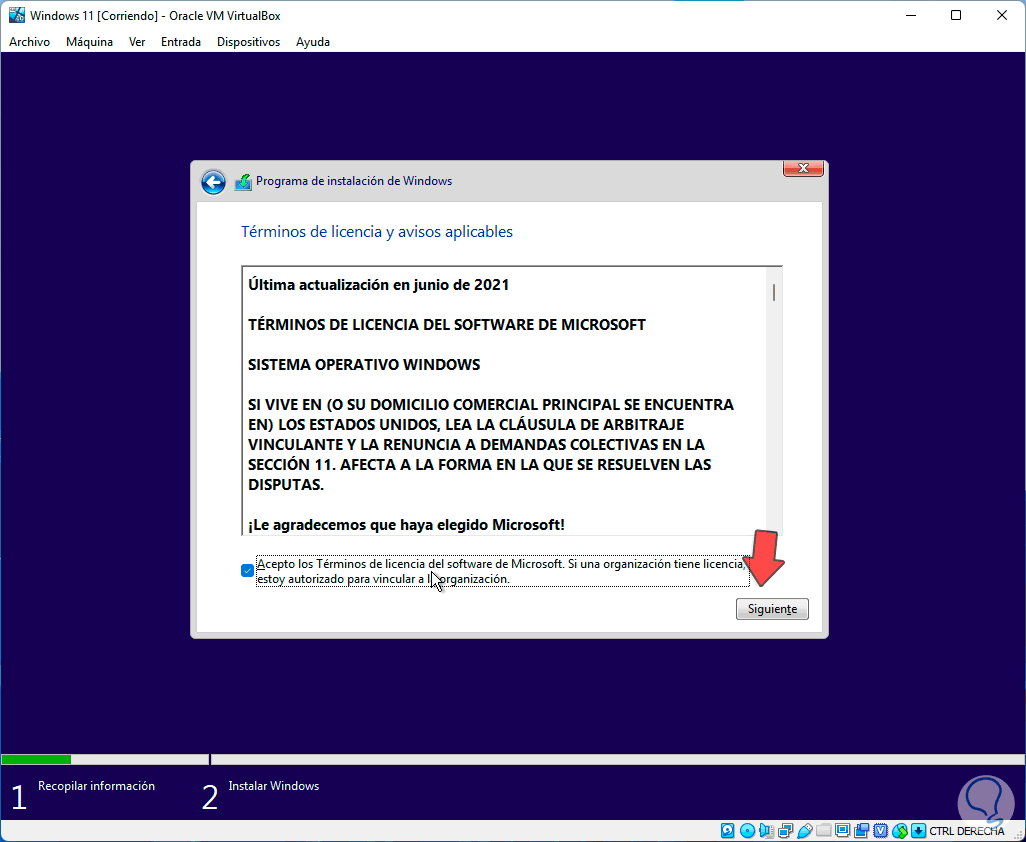Viewport: 1026px width, 842px height.
Task: Open the Dispositivos menu
Action: pos(249,42)
